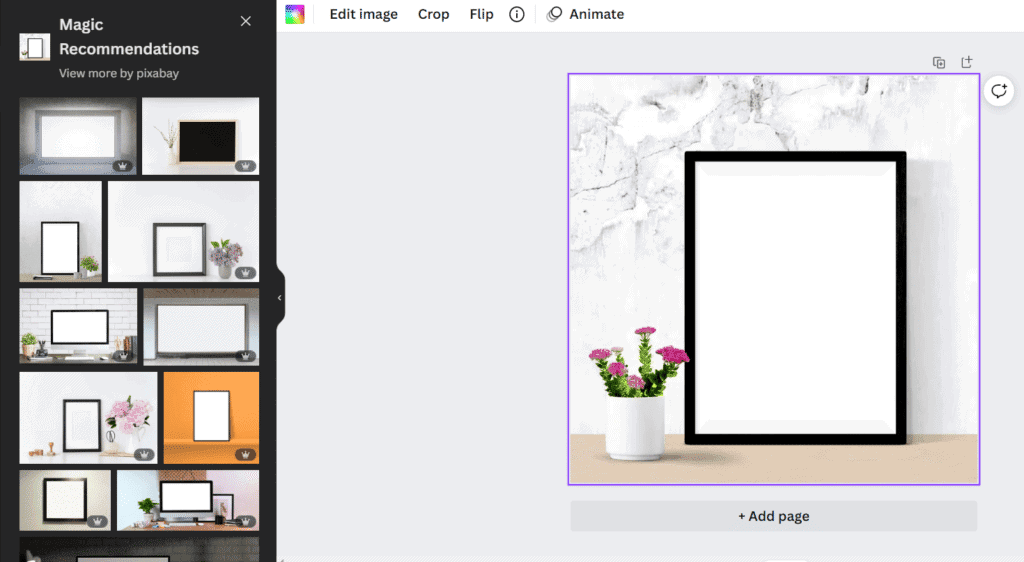Collapse the side panel with the arrow handle
Screen dimensions: 1024x562
click(x=280, y=298)
